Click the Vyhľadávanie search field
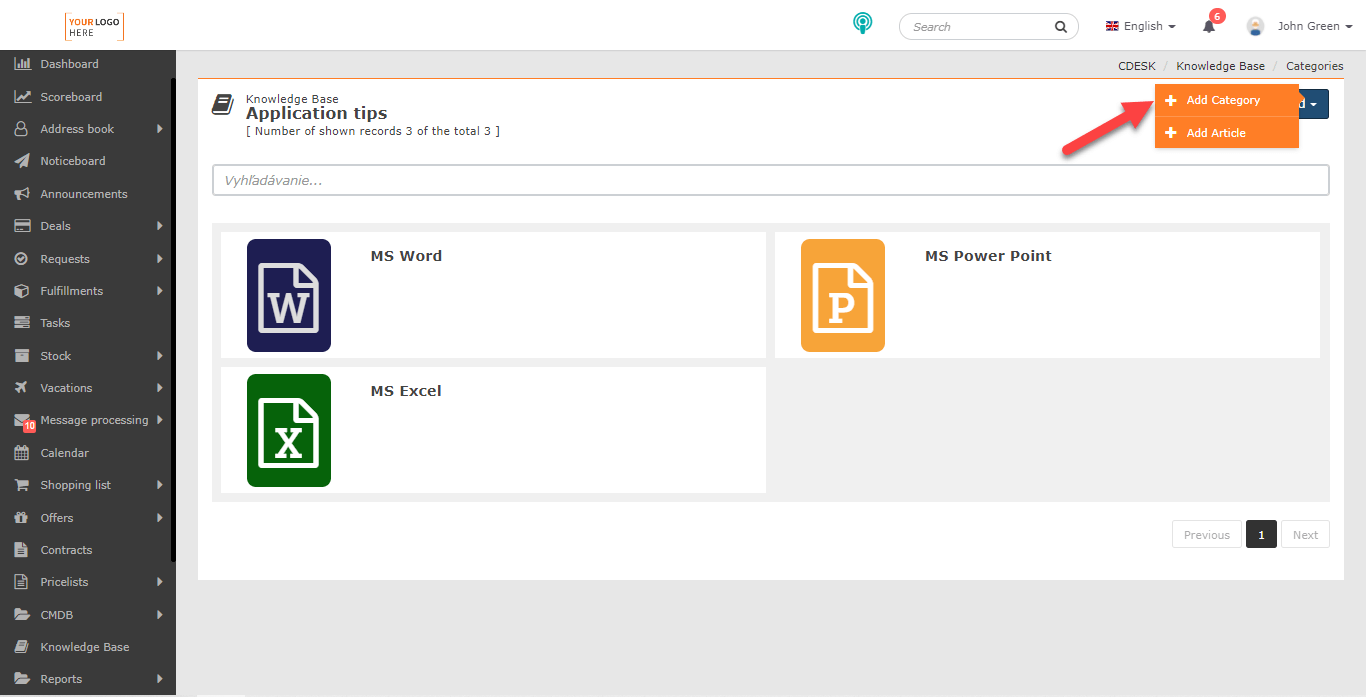1366x697 pixels. (x=771, y=181)
